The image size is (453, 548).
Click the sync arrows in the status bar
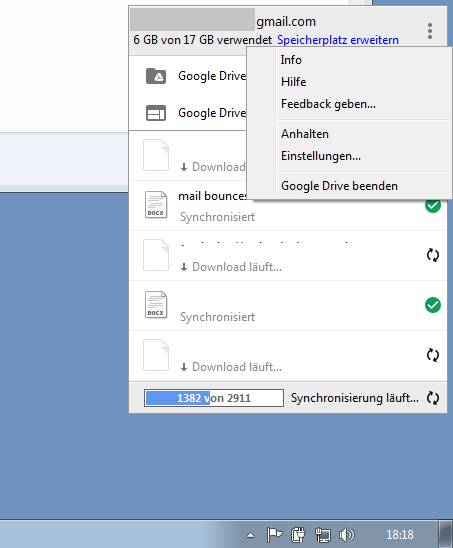(433, 398)
